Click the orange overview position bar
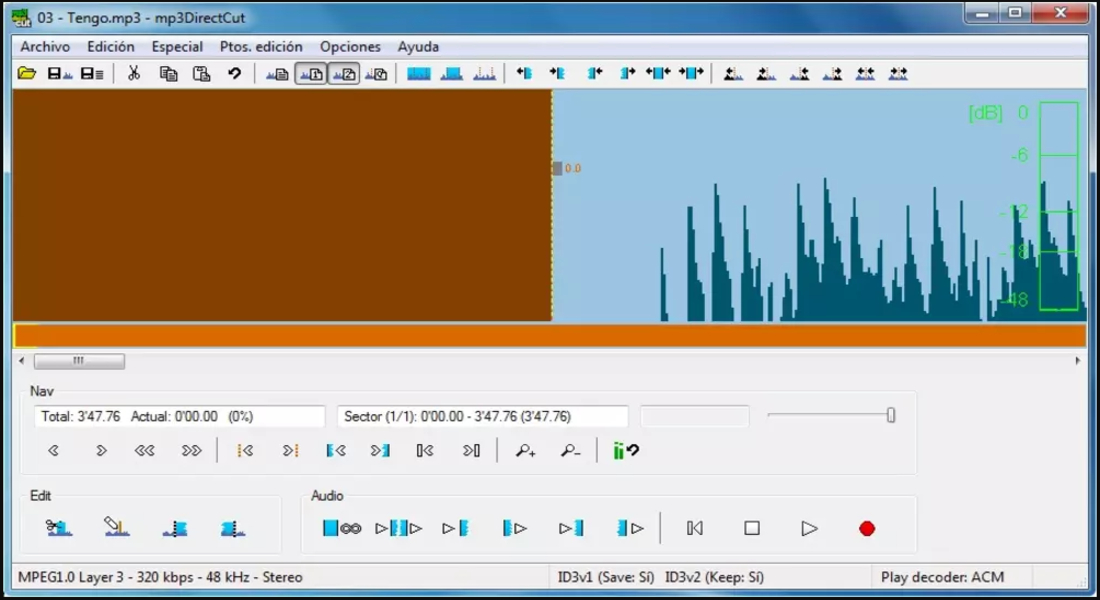Image resolution: width=1100 pixels, height=600 pixels. click(550, 335)
